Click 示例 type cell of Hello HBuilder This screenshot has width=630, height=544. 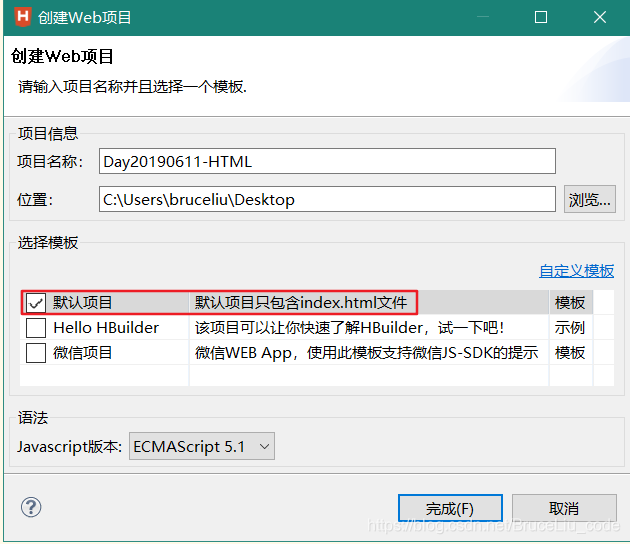pos(570,328)
